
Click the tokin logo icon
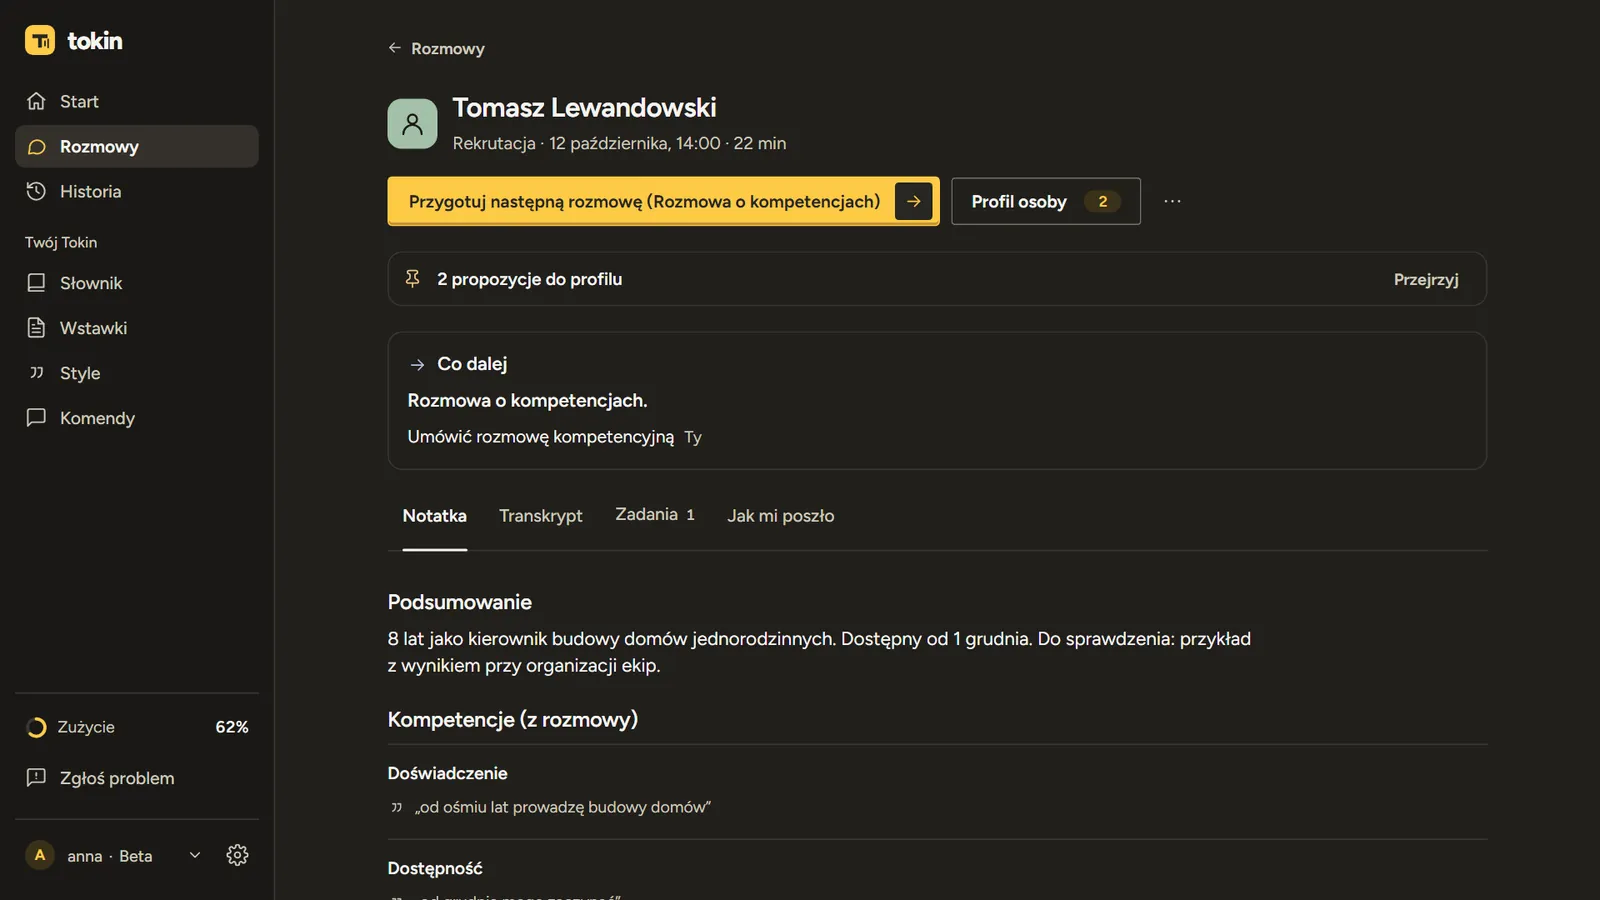(40, 40)
